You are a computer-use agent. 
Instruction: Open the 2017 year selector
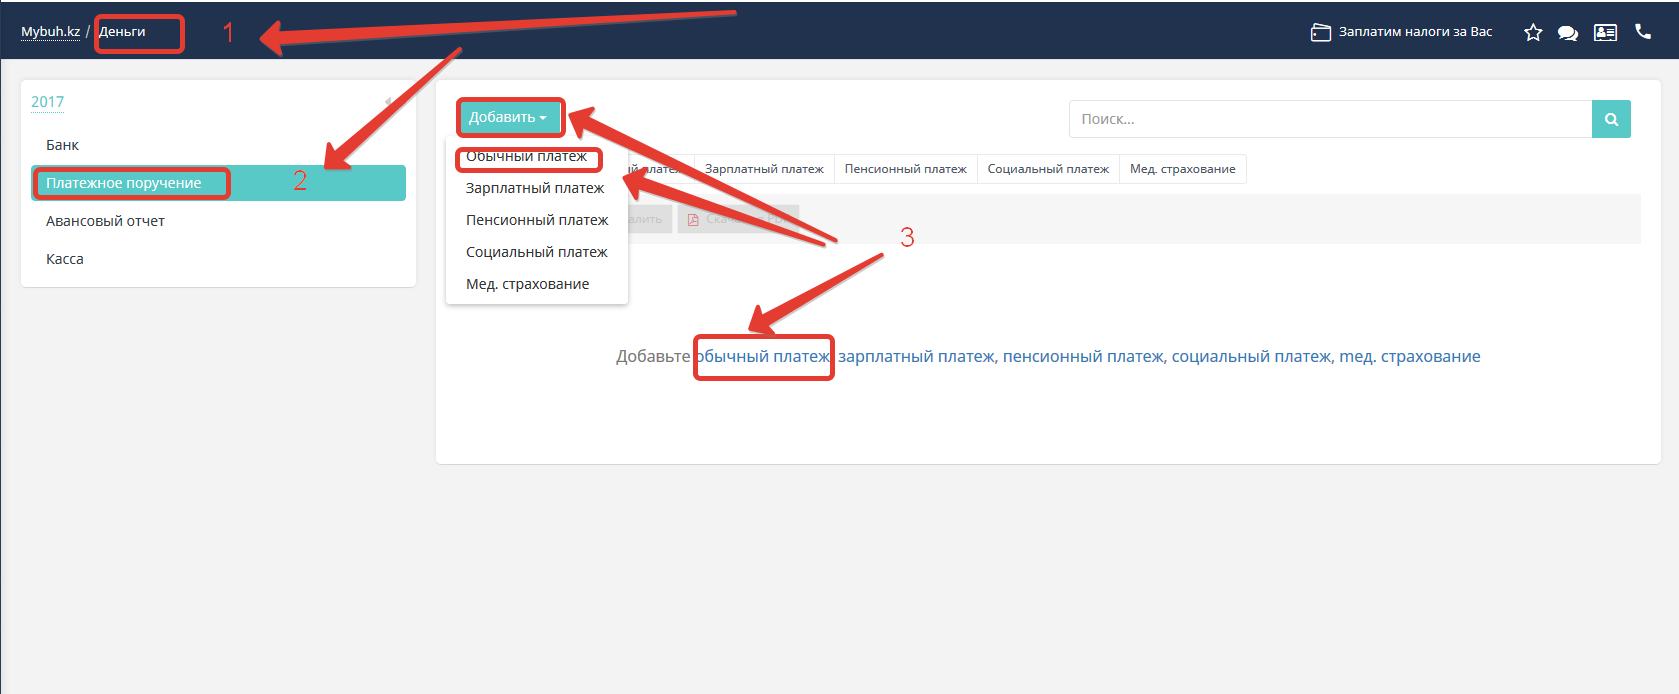47,102
